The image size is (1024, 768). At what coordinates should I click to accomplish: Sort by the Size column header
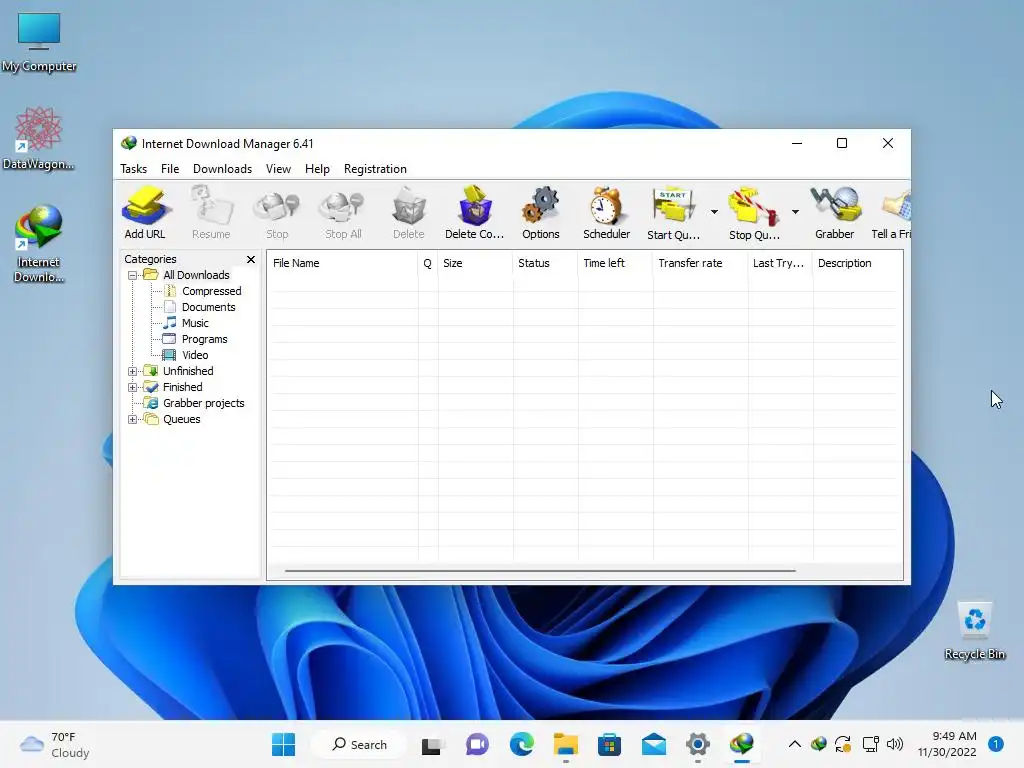coord(475,263)
